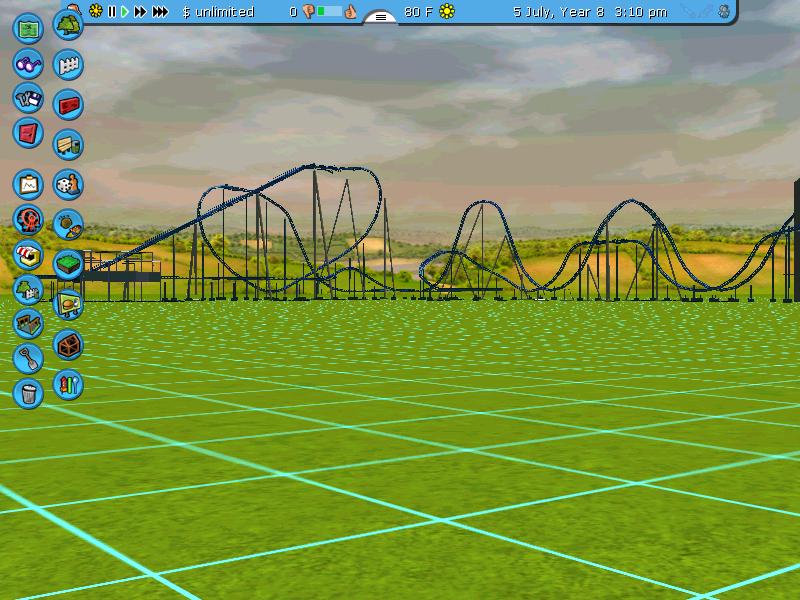Pause the game

click(112, 11)
